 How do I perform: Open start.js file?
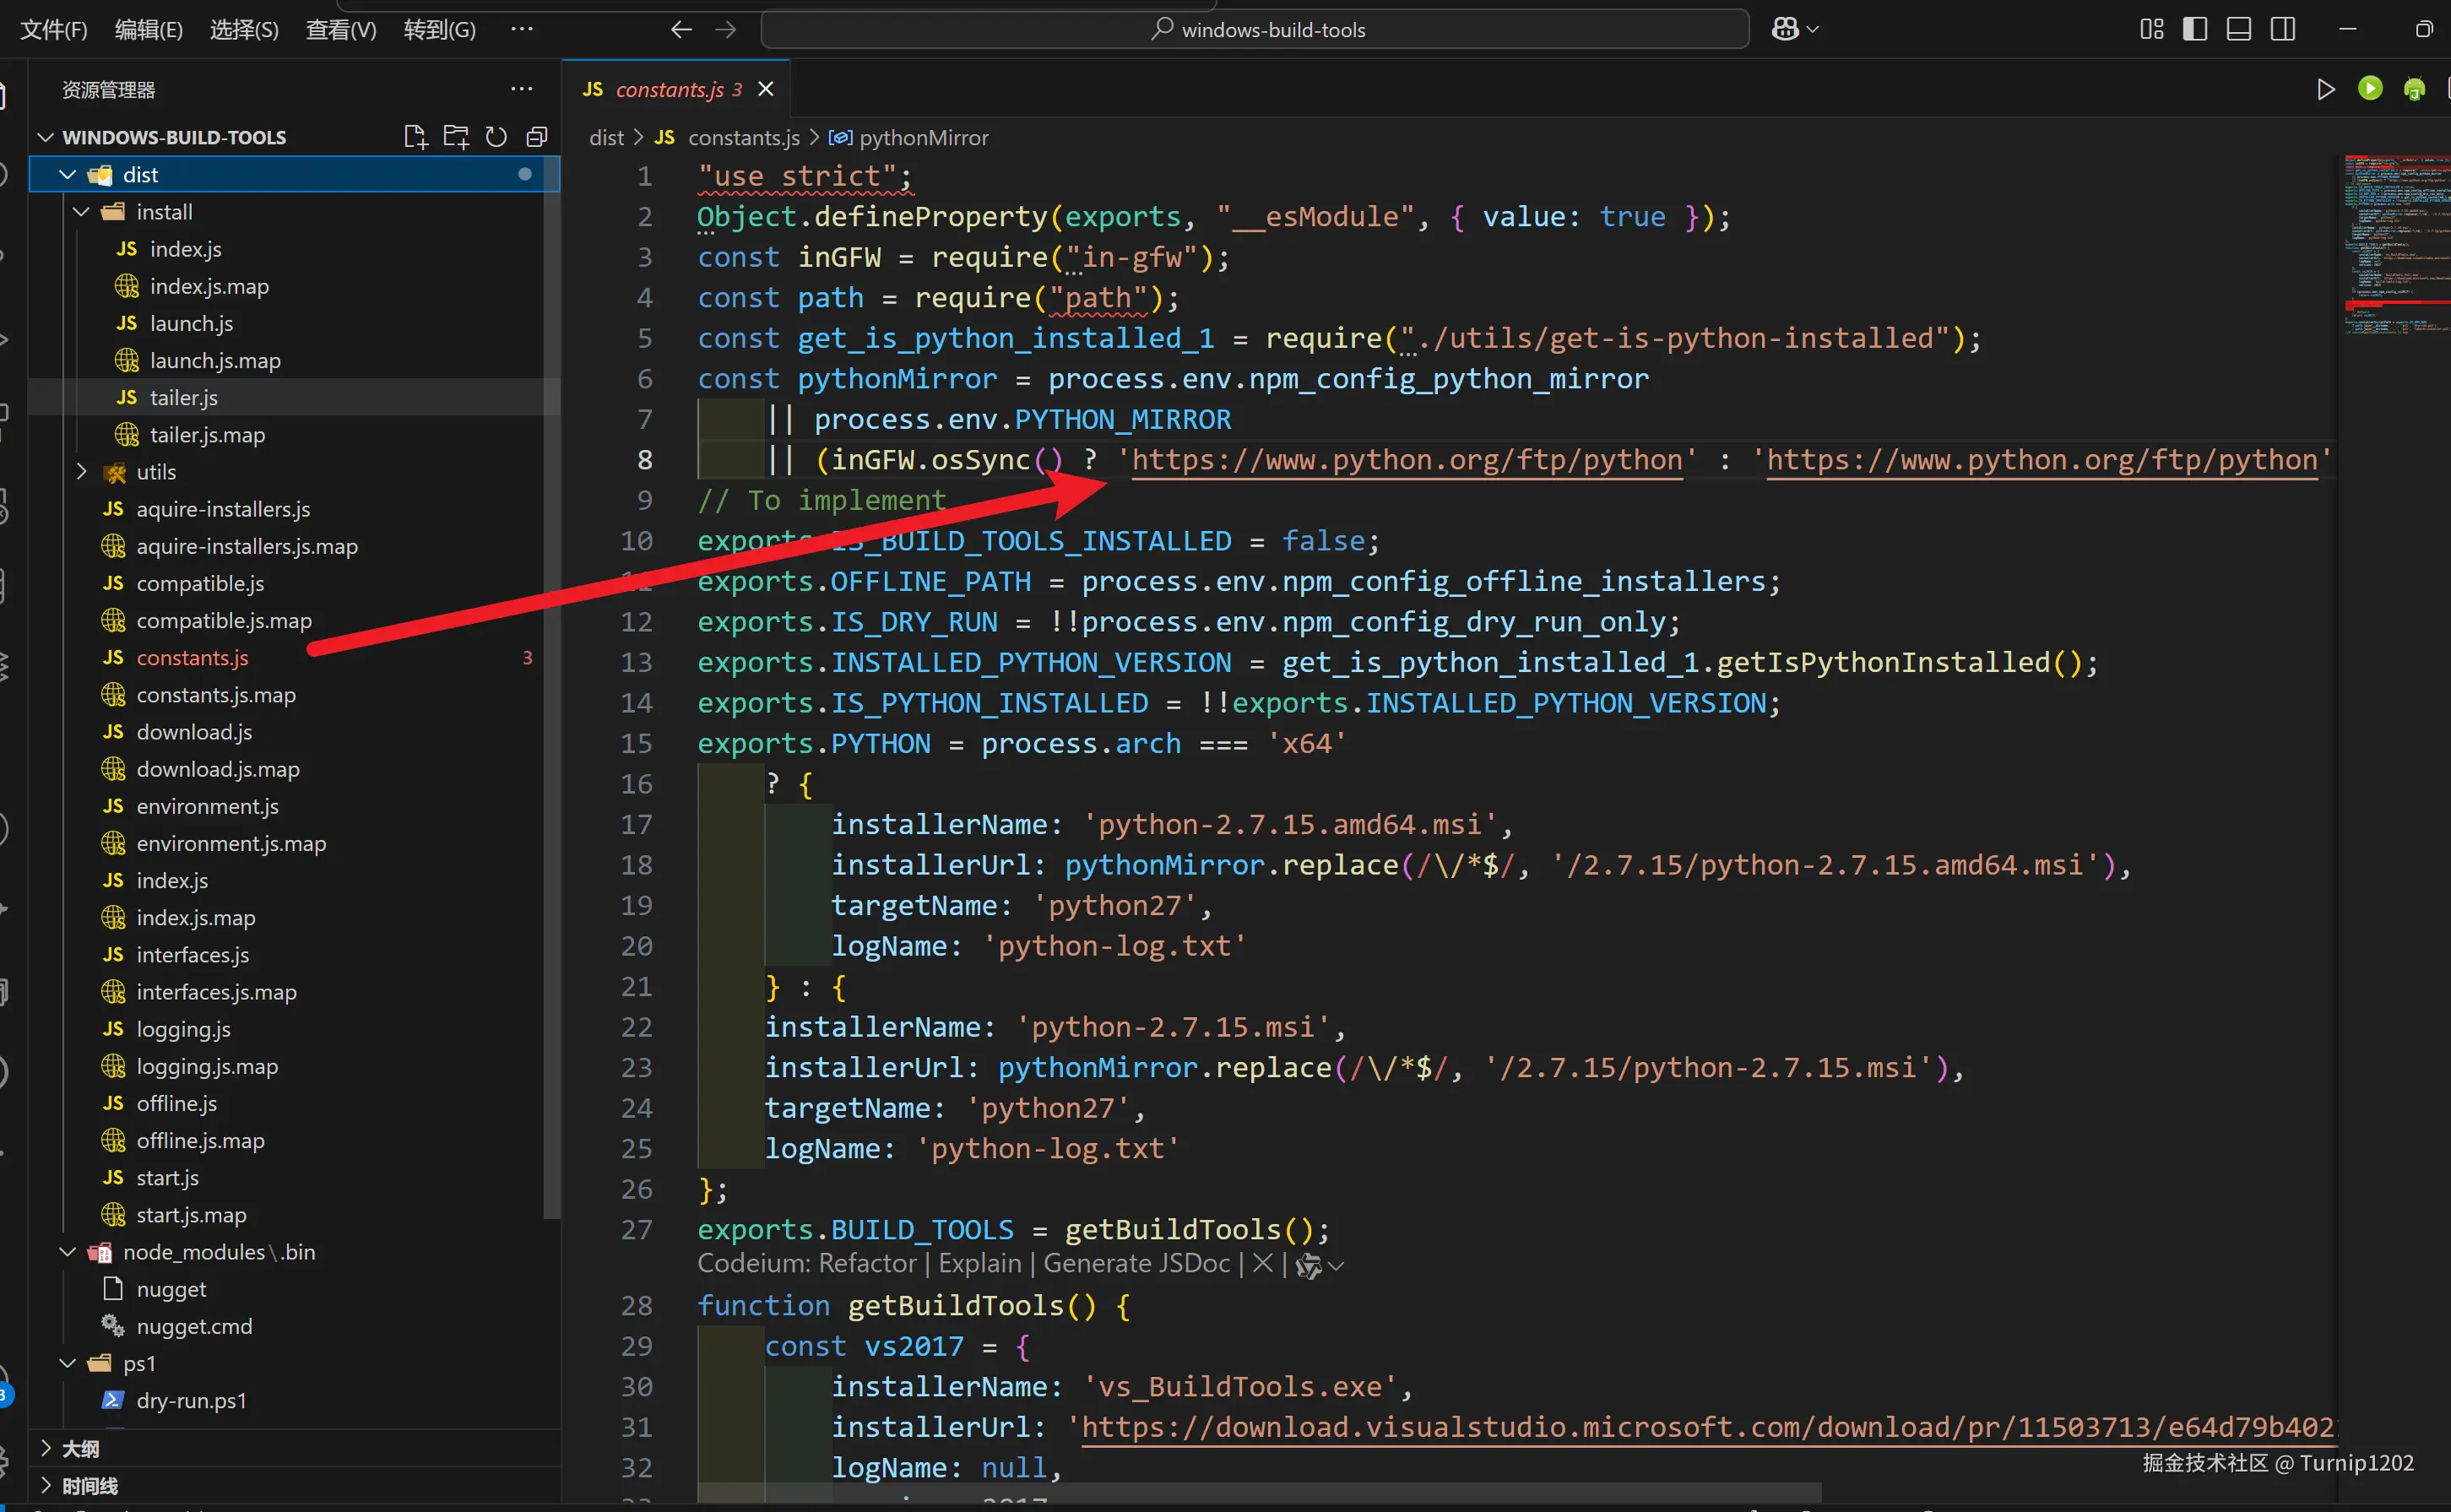167,1178
